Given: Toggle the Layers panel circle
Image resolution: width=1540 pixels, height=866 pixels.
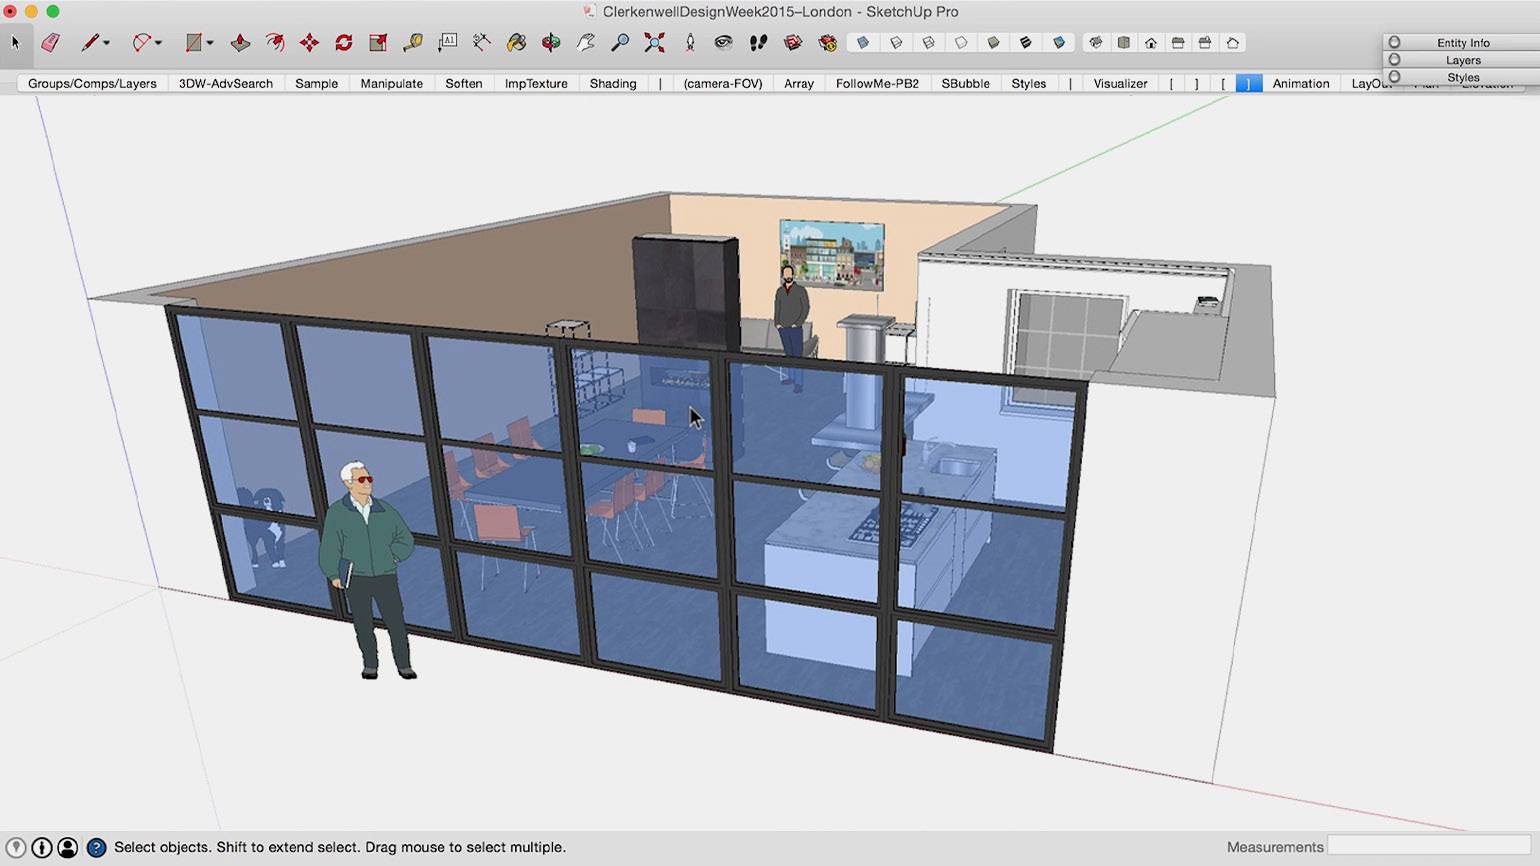Looking at the screenshot, I should click(x=1394, y=60).
